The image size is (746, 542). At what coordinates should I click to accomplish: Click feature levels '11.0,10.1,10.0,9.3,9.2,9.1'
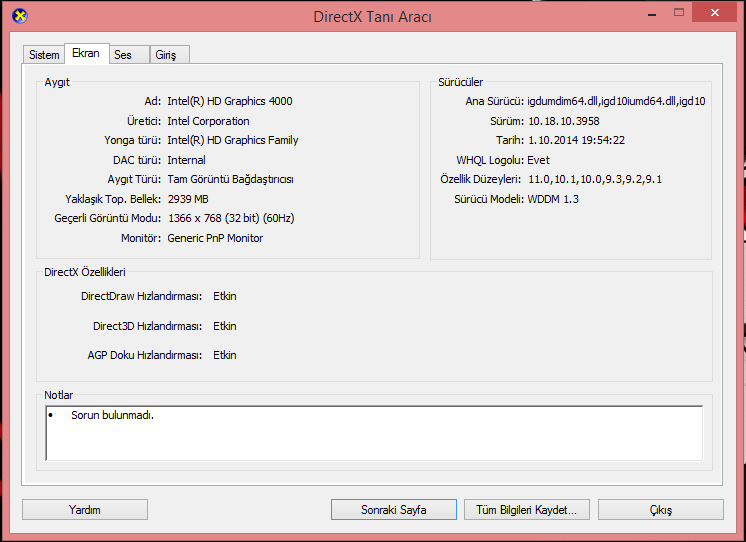(x=595, y=179)
